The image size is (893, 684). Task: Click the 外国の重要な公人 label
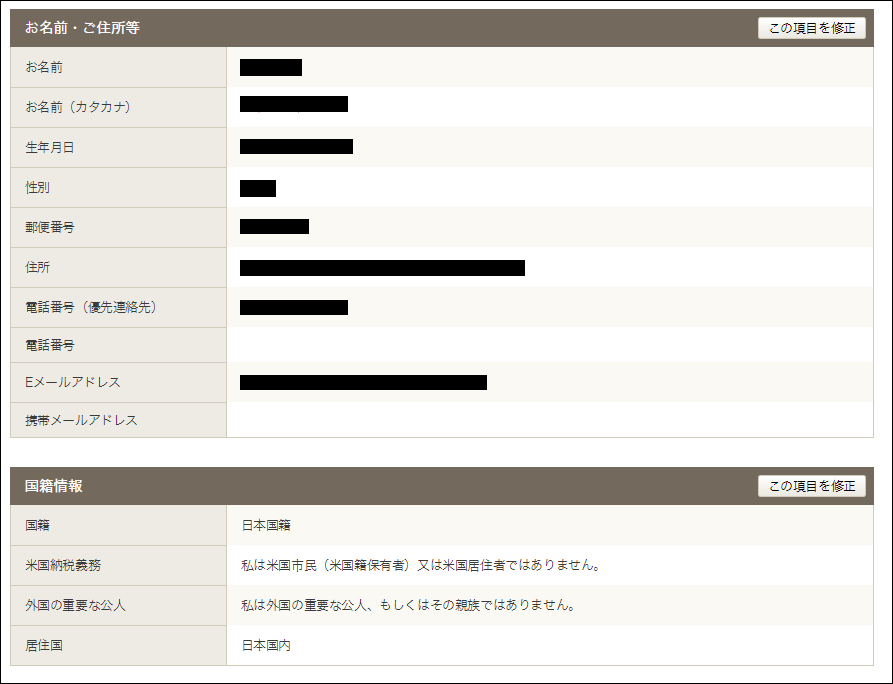[x=75, y=605]
